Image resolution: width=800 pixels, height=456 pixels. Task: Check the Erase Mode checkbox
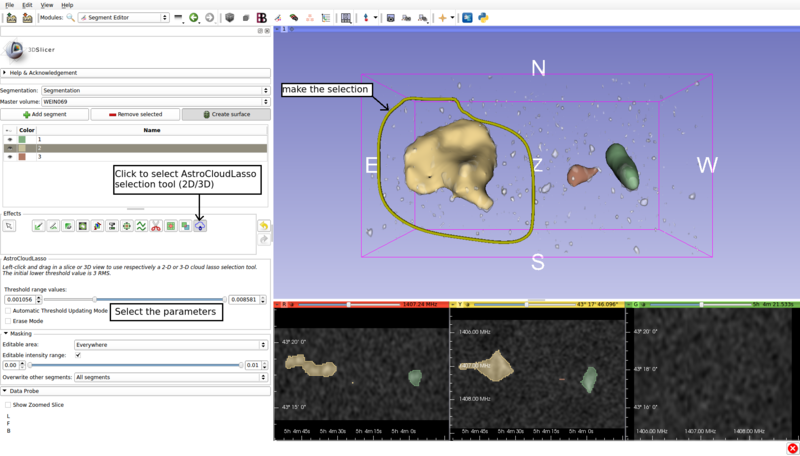point(8,321)
